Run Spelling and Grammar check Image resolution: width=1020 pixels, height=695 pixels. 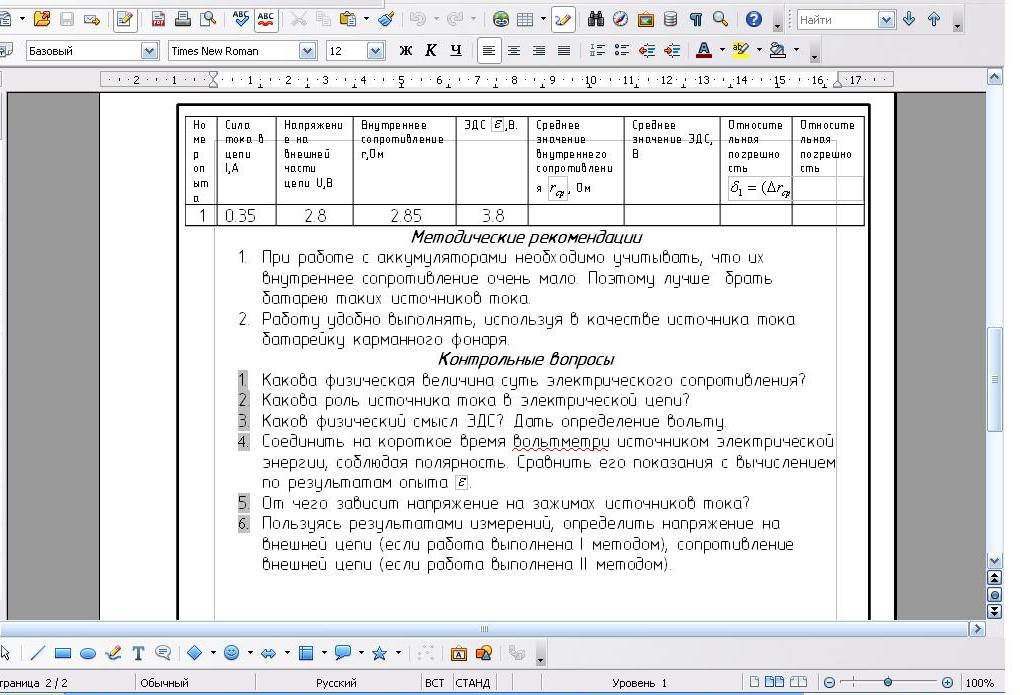pyautogui.click(x=240, y=20)
